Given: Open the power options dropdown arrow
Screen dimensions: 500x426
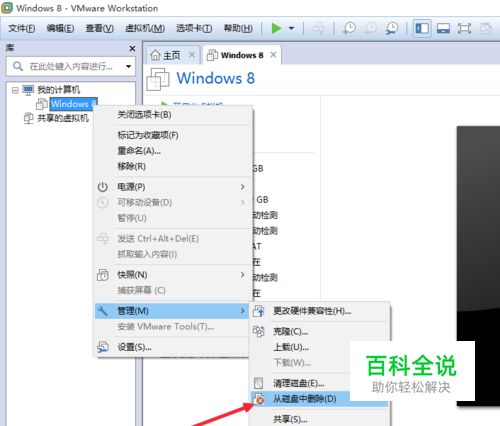Looking at the screenshot, I should click(x=291, y=28).
